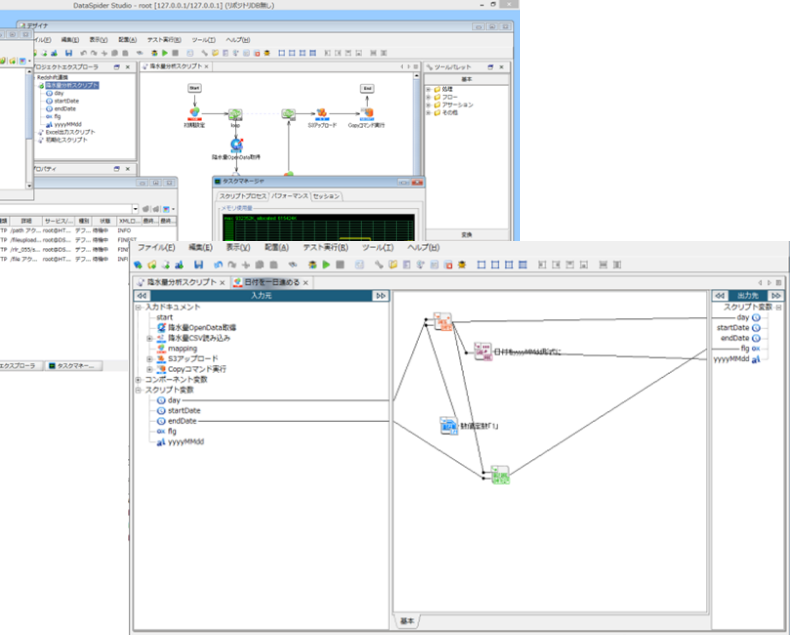
Task: Click the right double-arrow button in 出力先 header
Action: point(774,296)
